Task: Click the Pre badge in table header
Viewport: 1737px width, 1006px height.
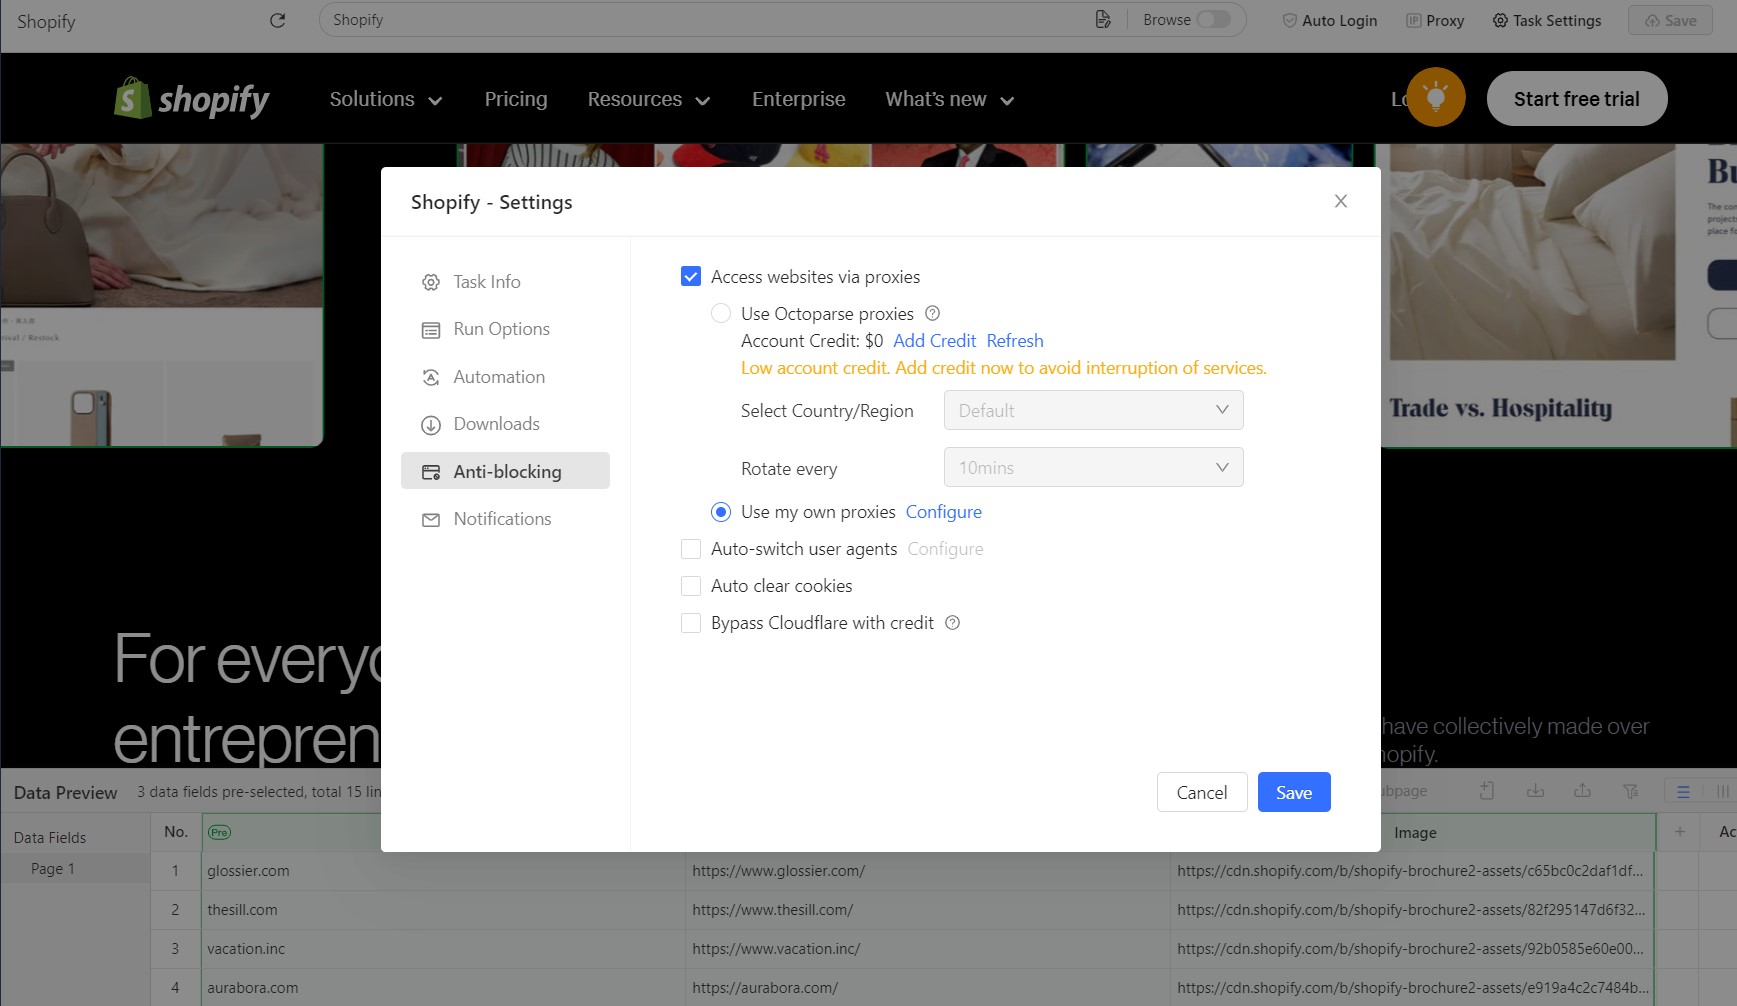Action: [x=219, y=832]
